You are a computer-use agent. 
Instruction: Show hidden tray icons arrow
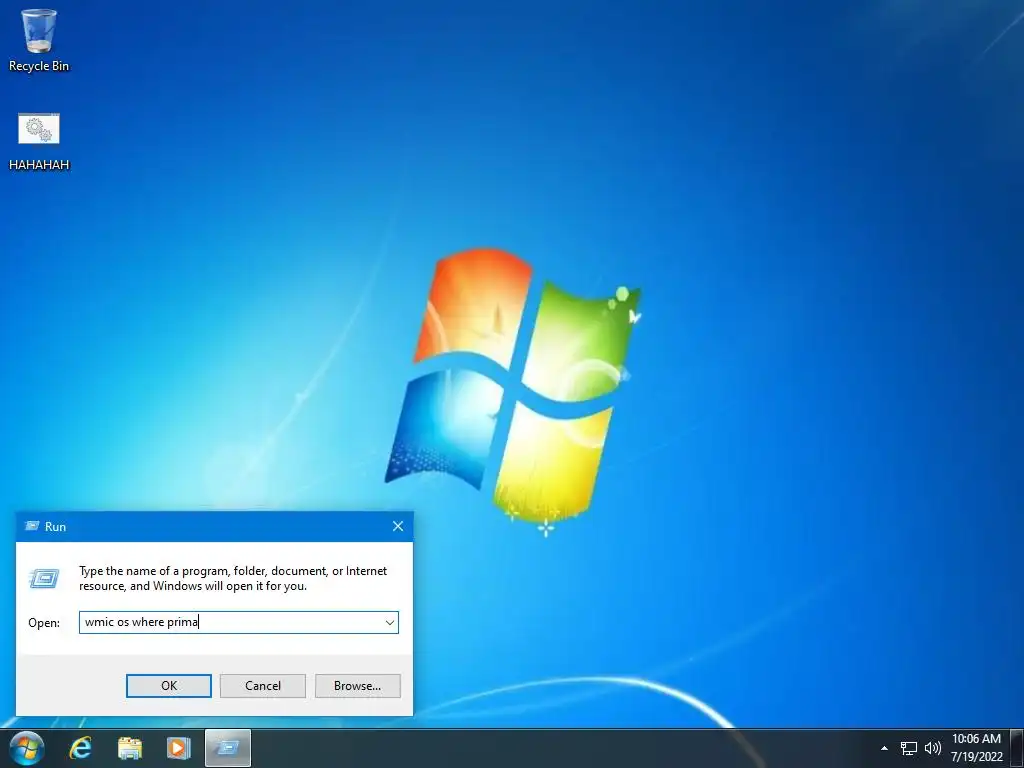[x=884, y=748]
